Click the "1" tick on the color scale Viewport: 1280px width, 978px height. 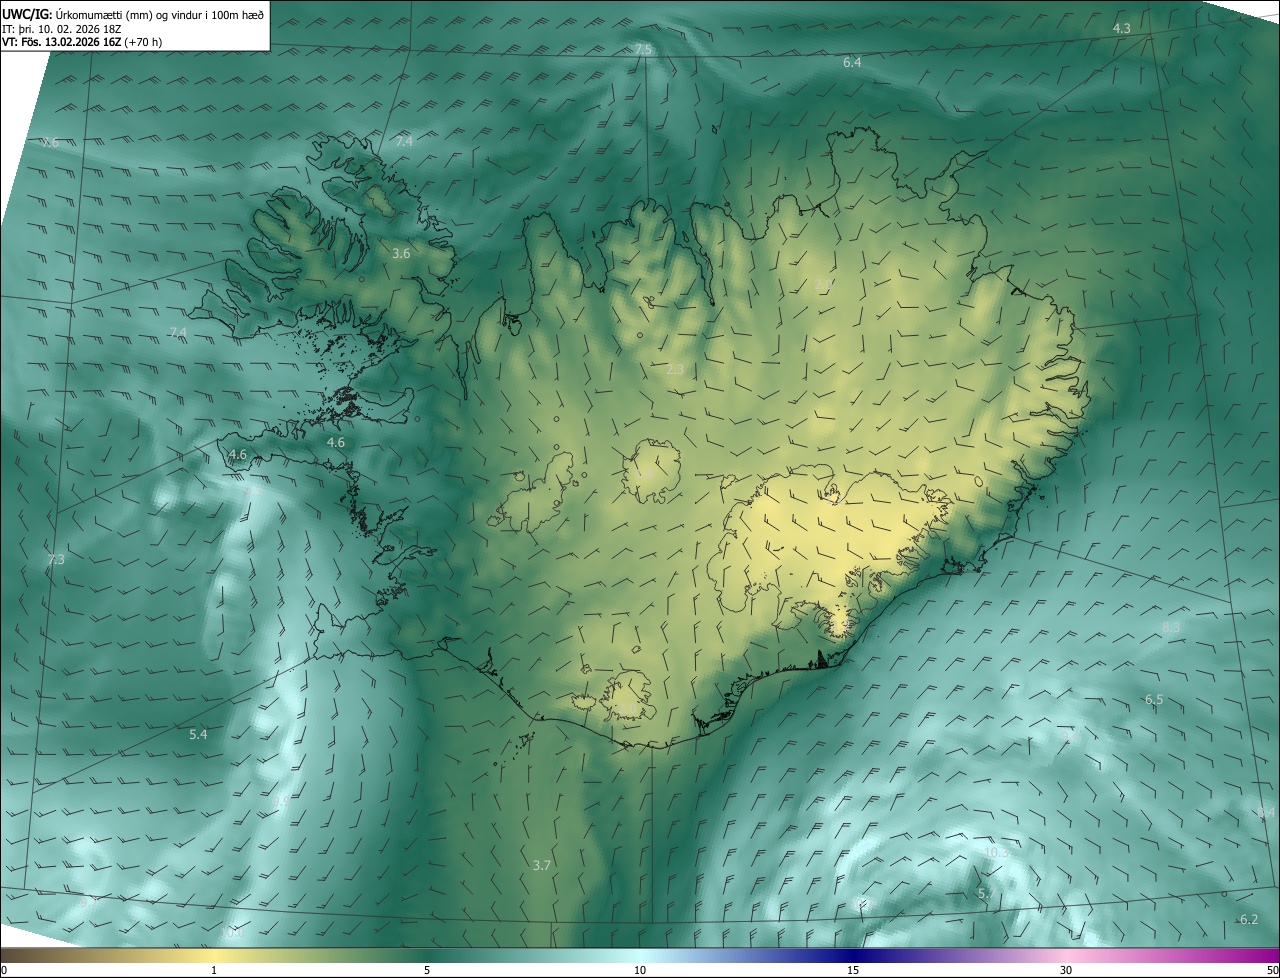point(214,971)
